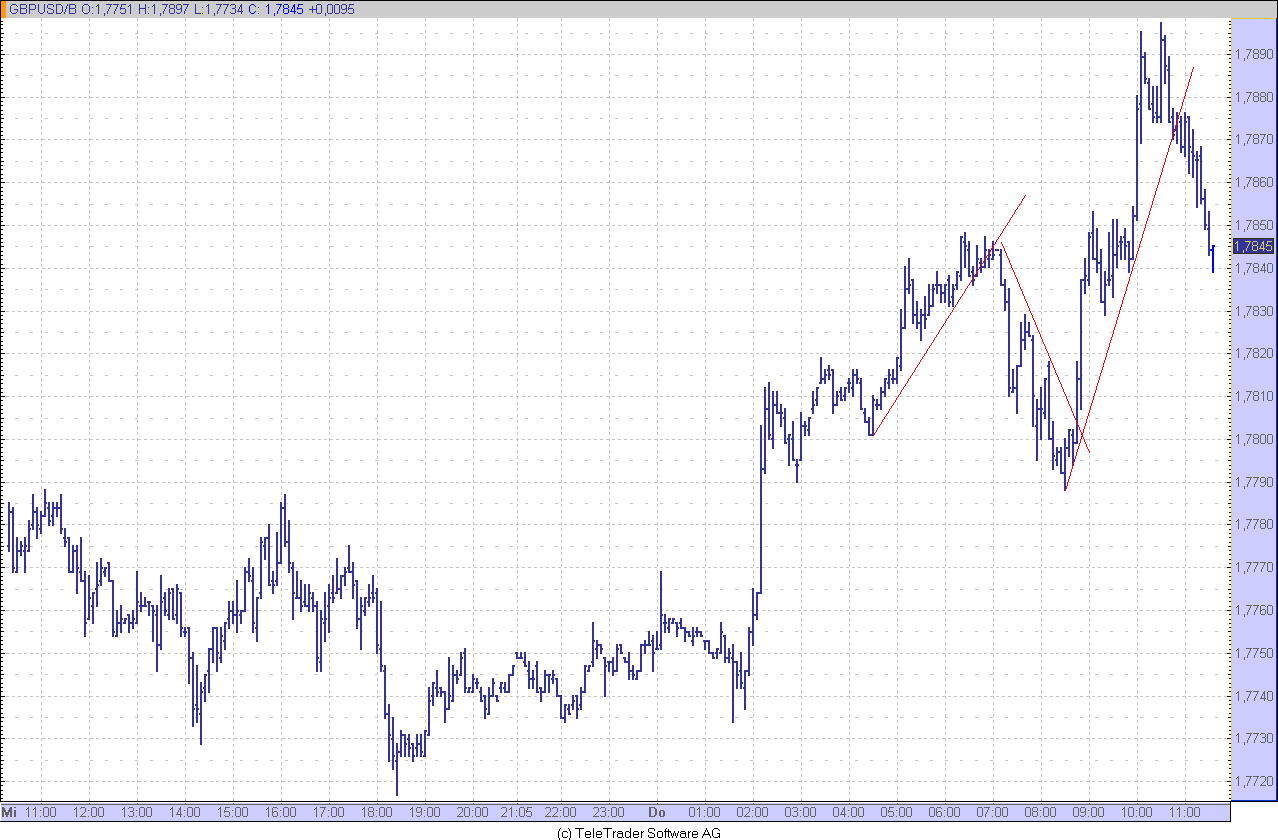Click the 1,7820 price axis label
1278x840 pixels.
pyautogui.click(x=1254, y=354)
